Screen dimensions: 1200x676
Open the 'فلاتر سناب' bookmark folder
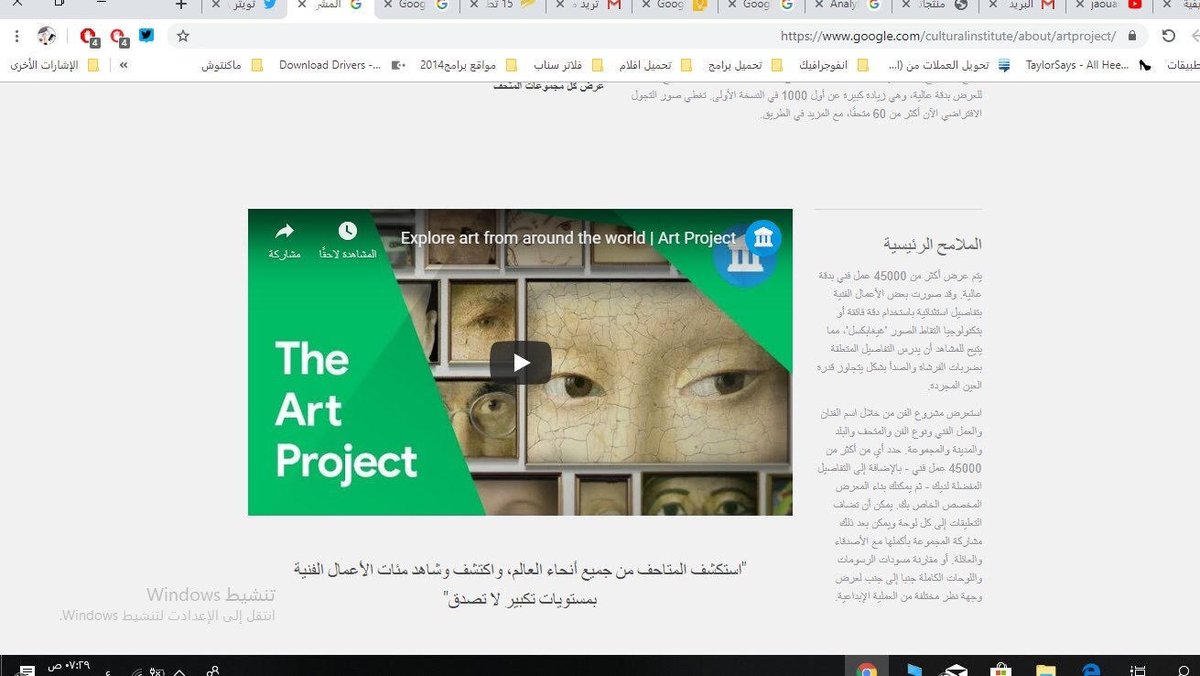568,66
